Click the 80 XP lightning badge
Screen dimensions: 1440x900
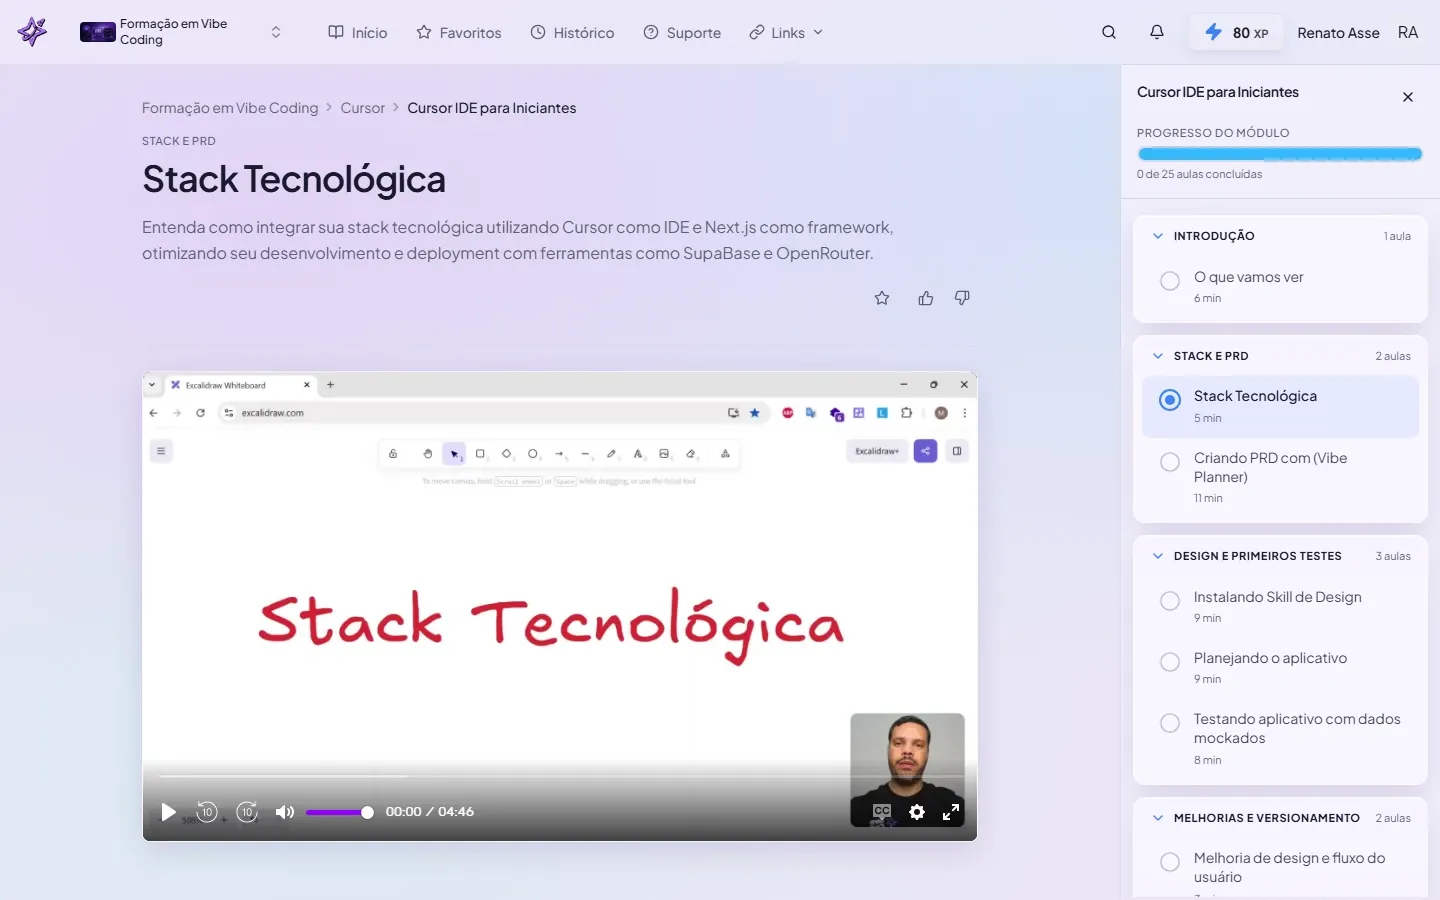coord(1236,32)
